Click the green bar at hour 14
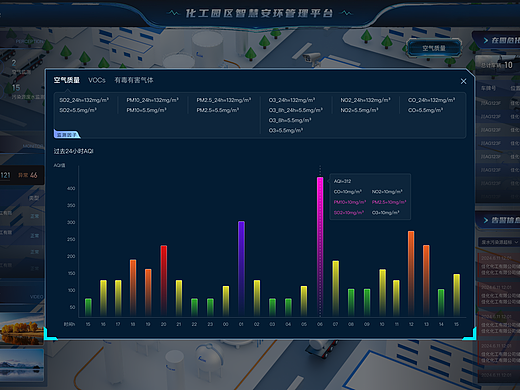Viewport: 520px width, 390px height. pos(441,302)
